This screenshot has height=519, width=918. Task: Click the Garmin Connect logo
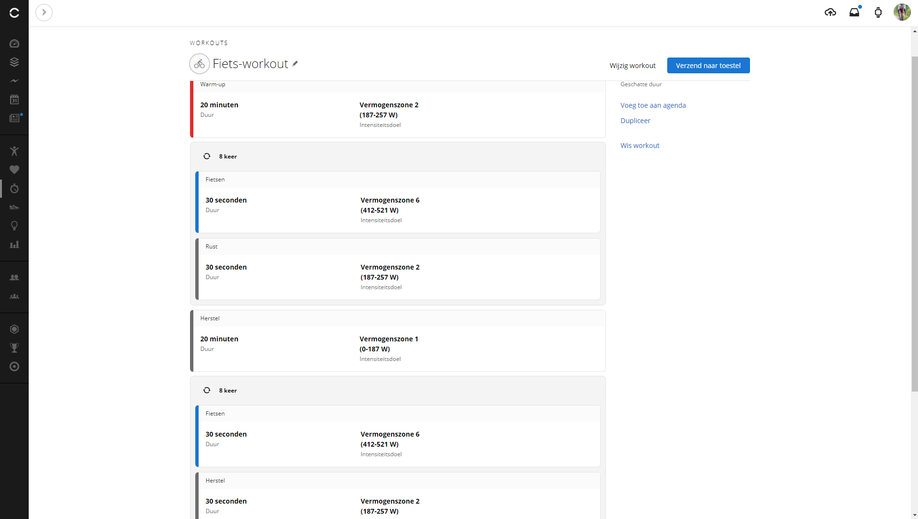click(x=14, y=12)
